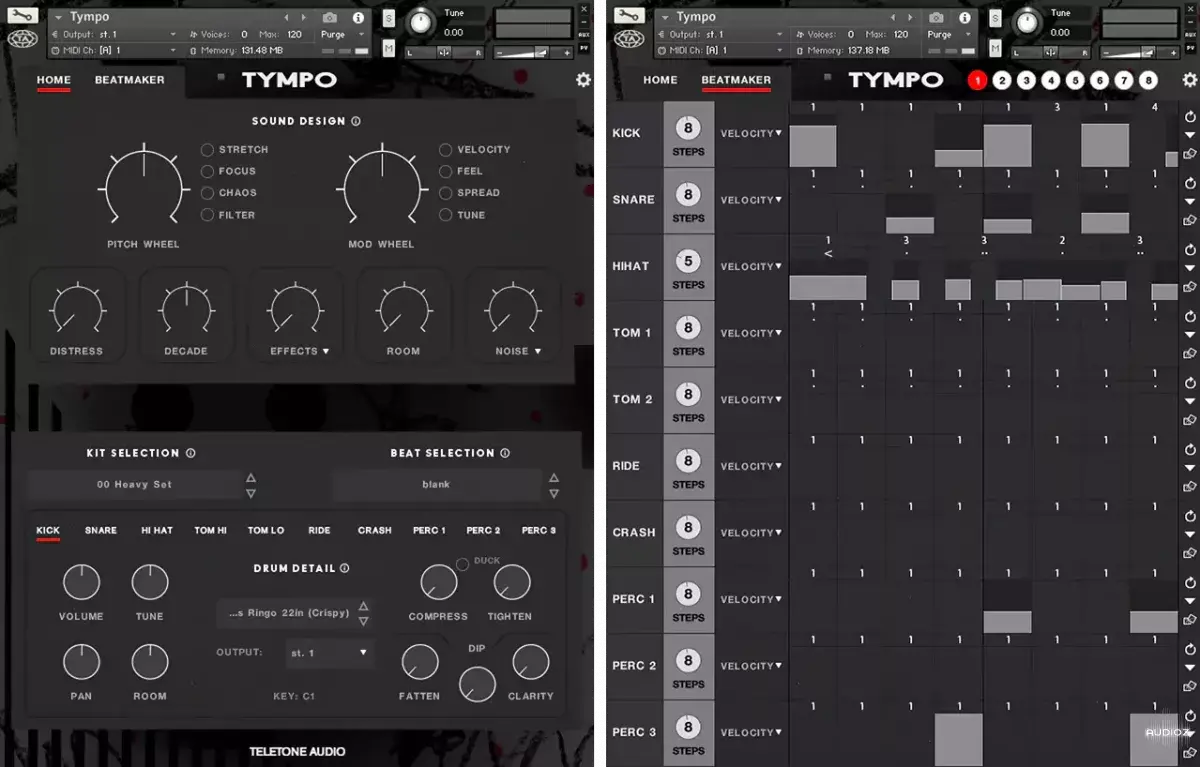The height and width of the screenshot is (767, 1200).
Task: Open the info icon beside Sound Design
Action: [356, 121]
